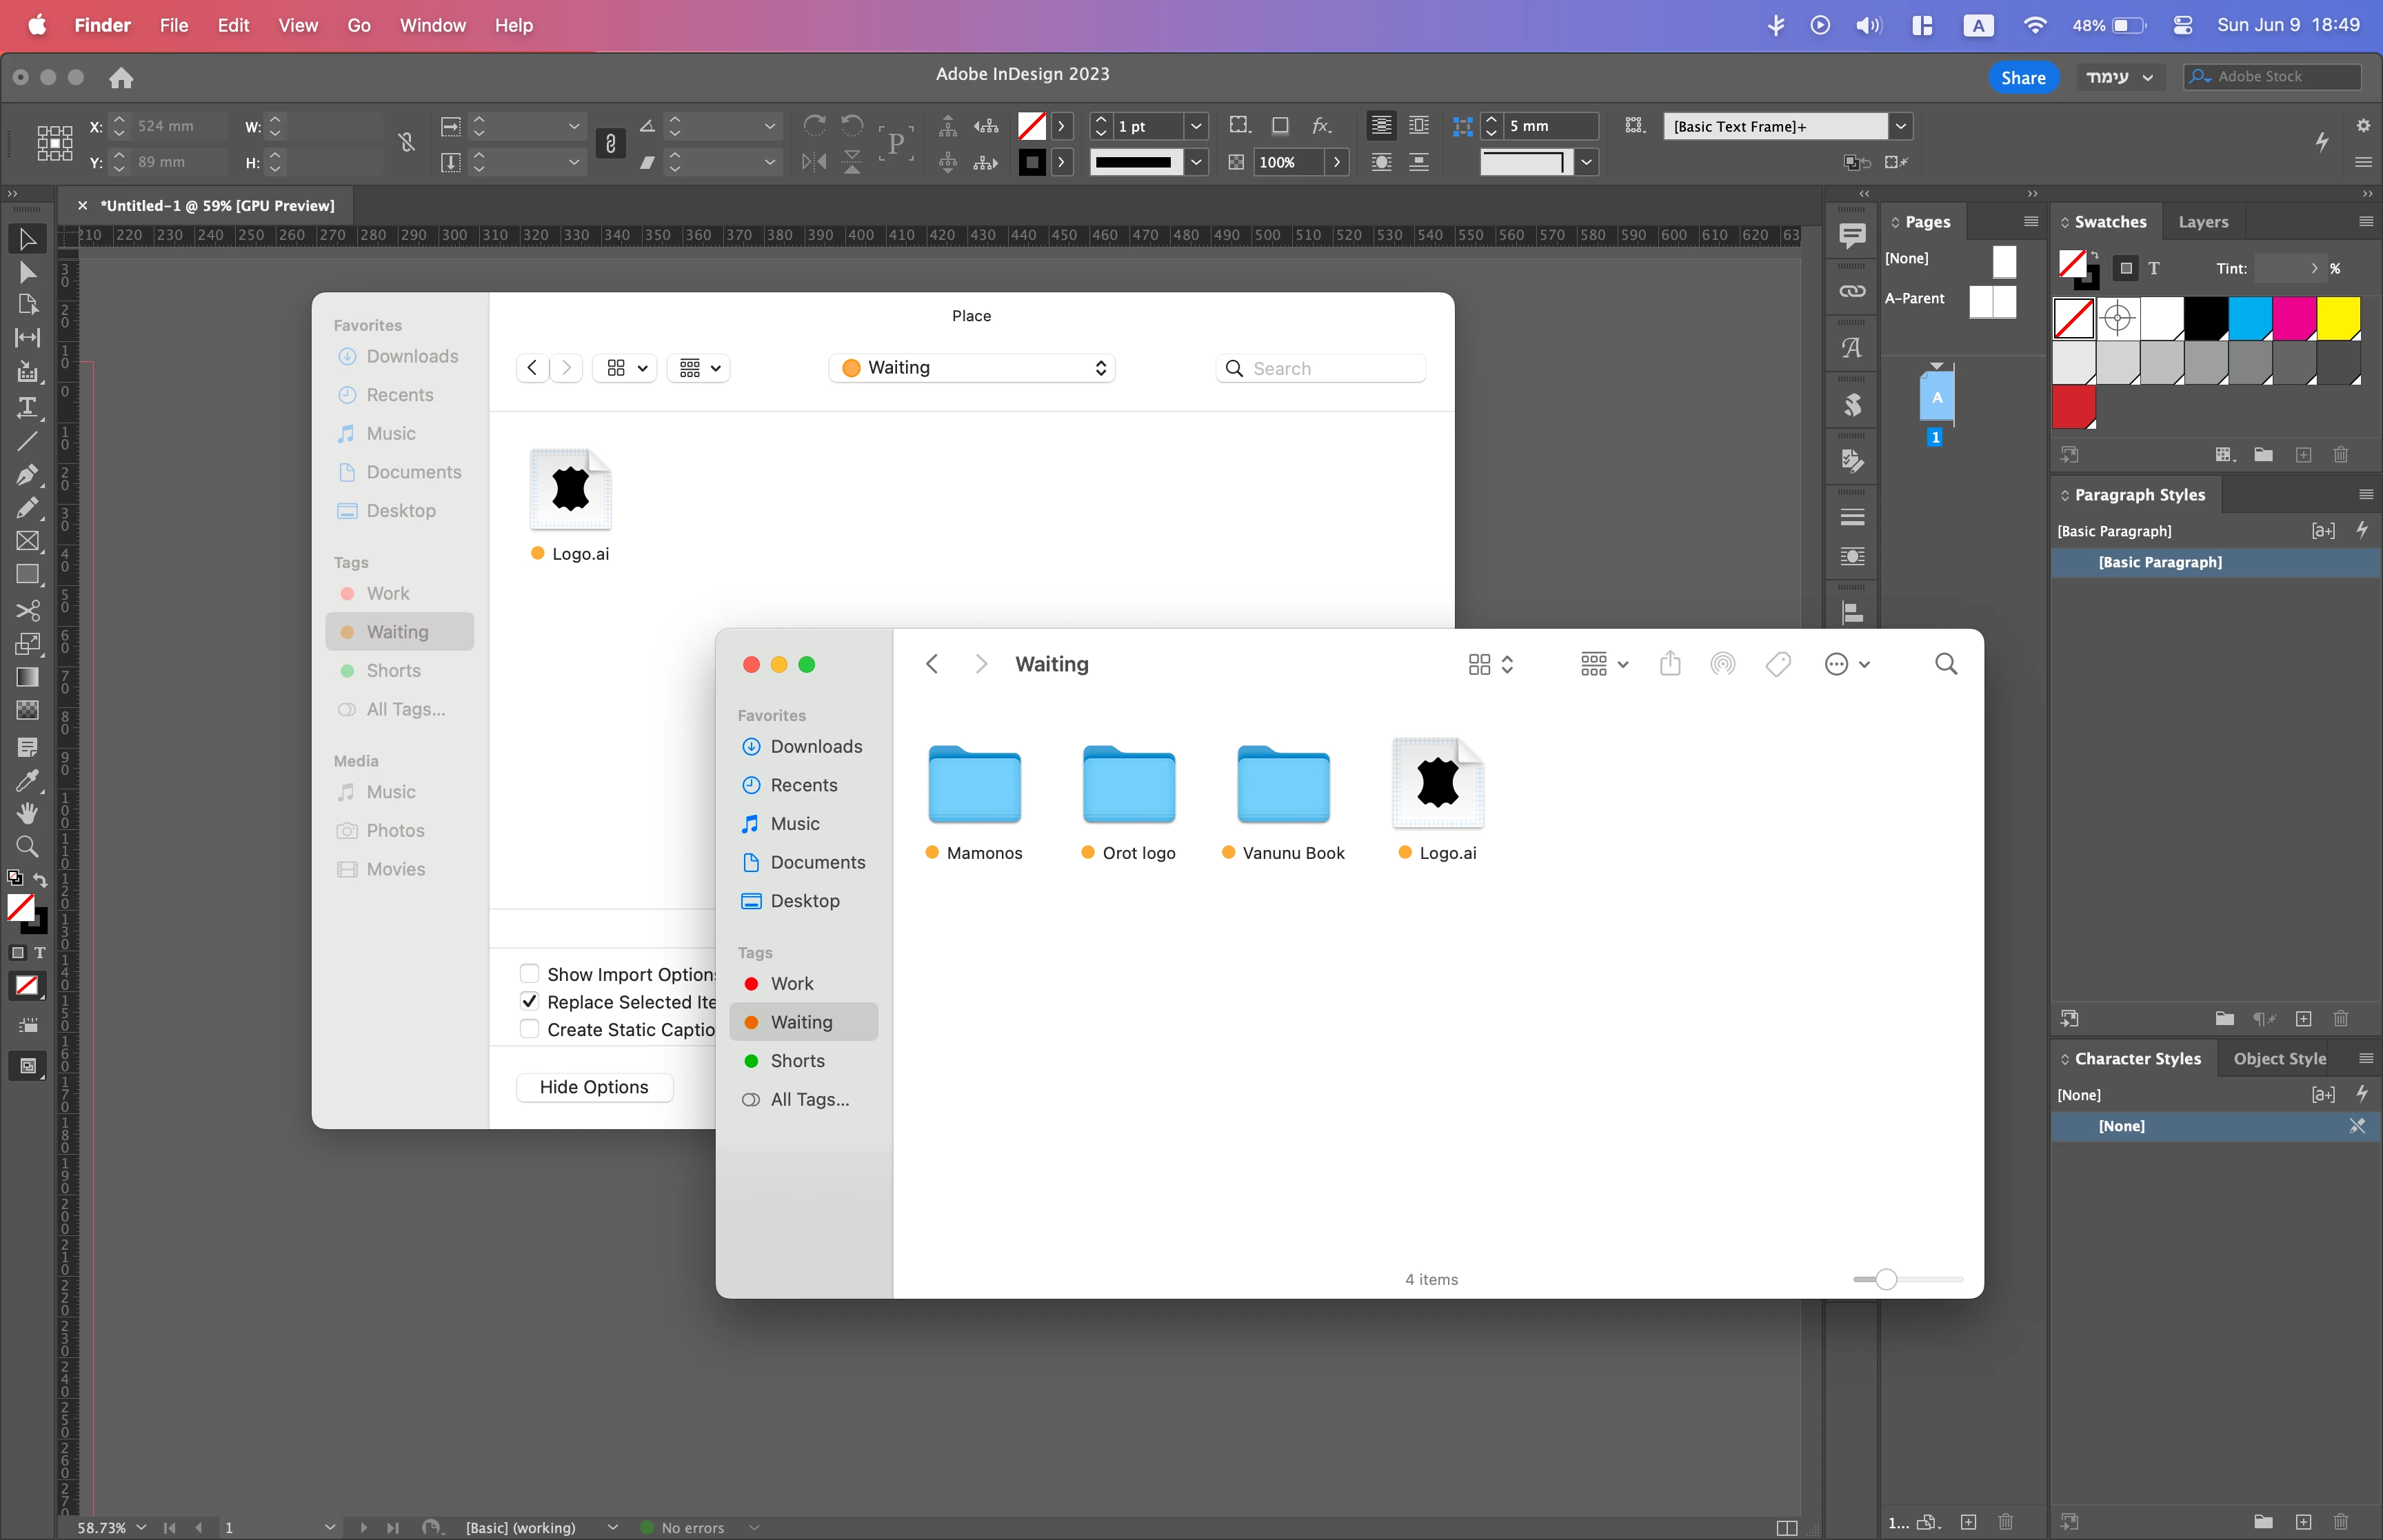Click the Hide Options button
Image resolution: width=2383 pixels, height=1540 pixels.
pos(594,1087)
